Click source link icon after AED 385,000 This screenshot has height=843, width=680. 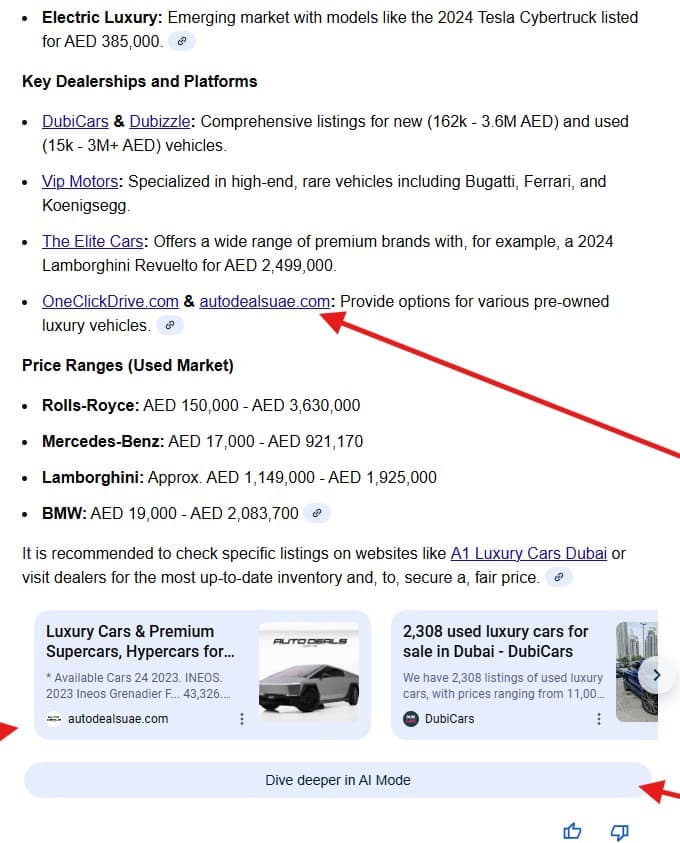[182, 41]
